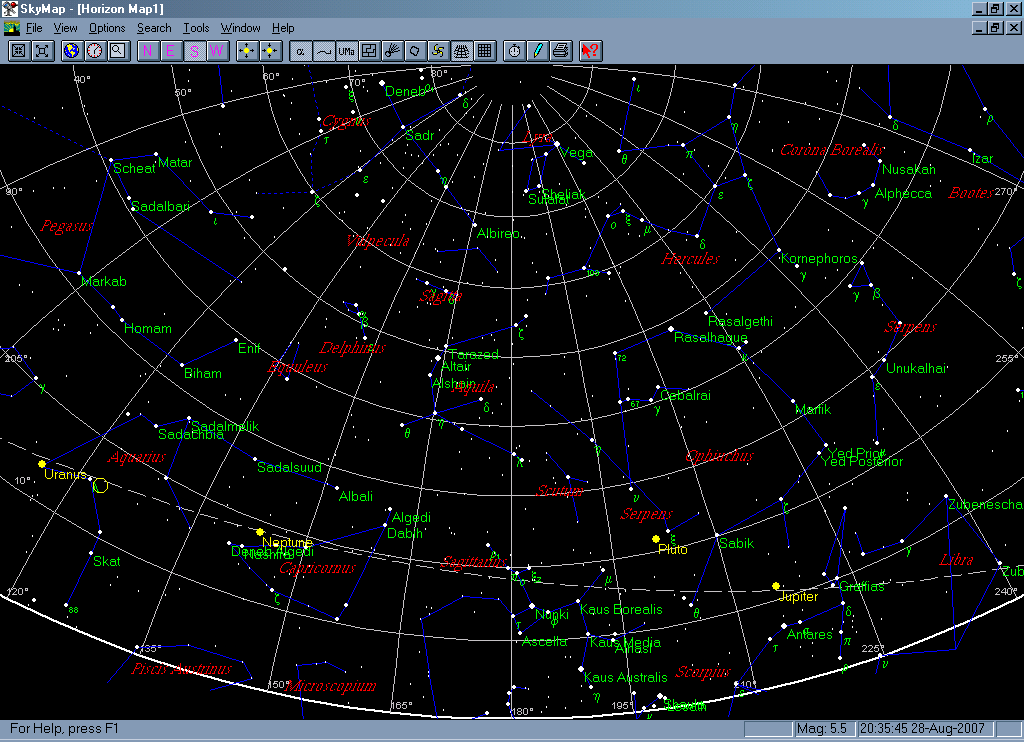This screenshot has height=742, width=1024.
Task: Click the Hercules constellation name
Action: tap(690, 259)
